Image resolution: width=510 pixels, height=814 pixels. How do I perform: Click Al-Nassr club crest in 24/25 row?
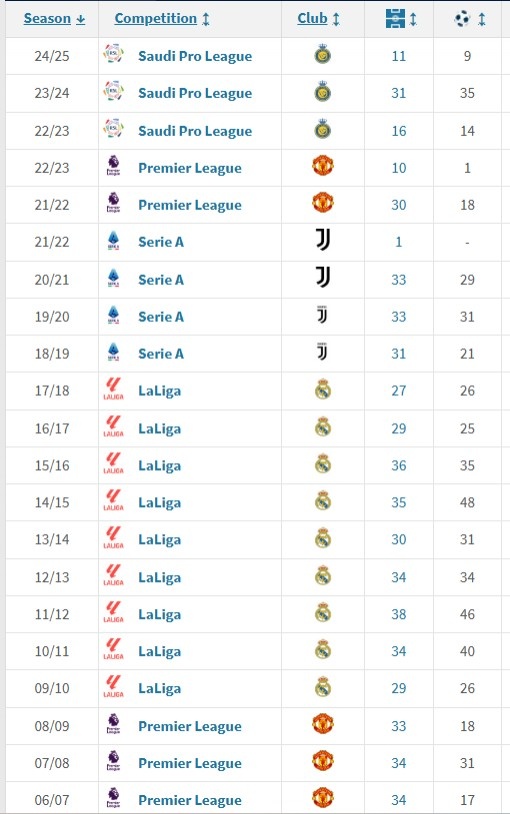[x=323, y=55]
